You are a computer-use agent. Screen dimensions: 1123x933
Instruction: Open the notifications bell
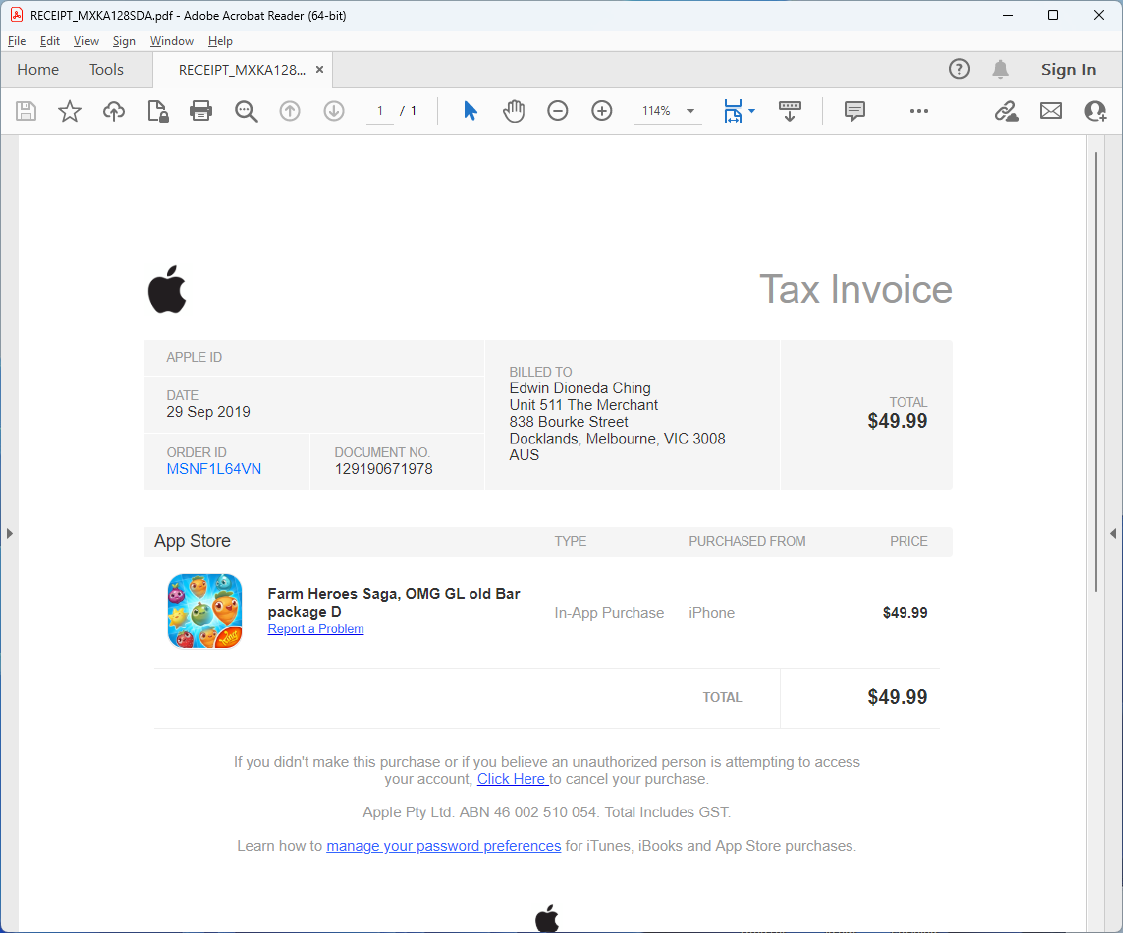click(x=1001, y=69)
